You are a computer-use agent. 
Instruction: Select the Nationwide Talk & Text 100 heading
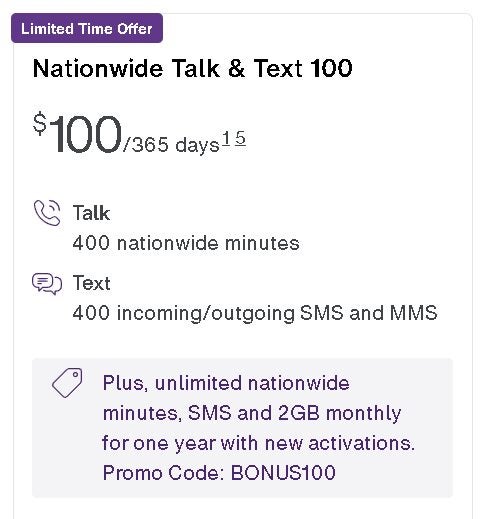[192, 68]
